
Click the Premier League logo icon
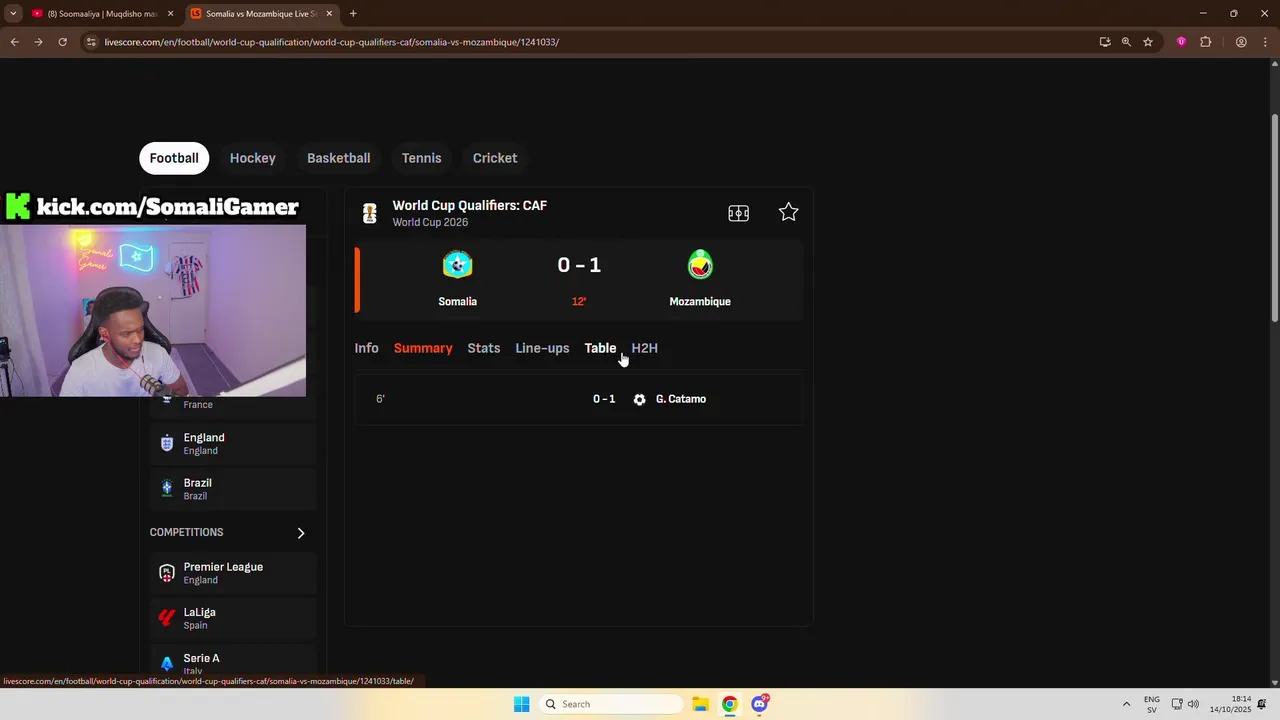167,573
